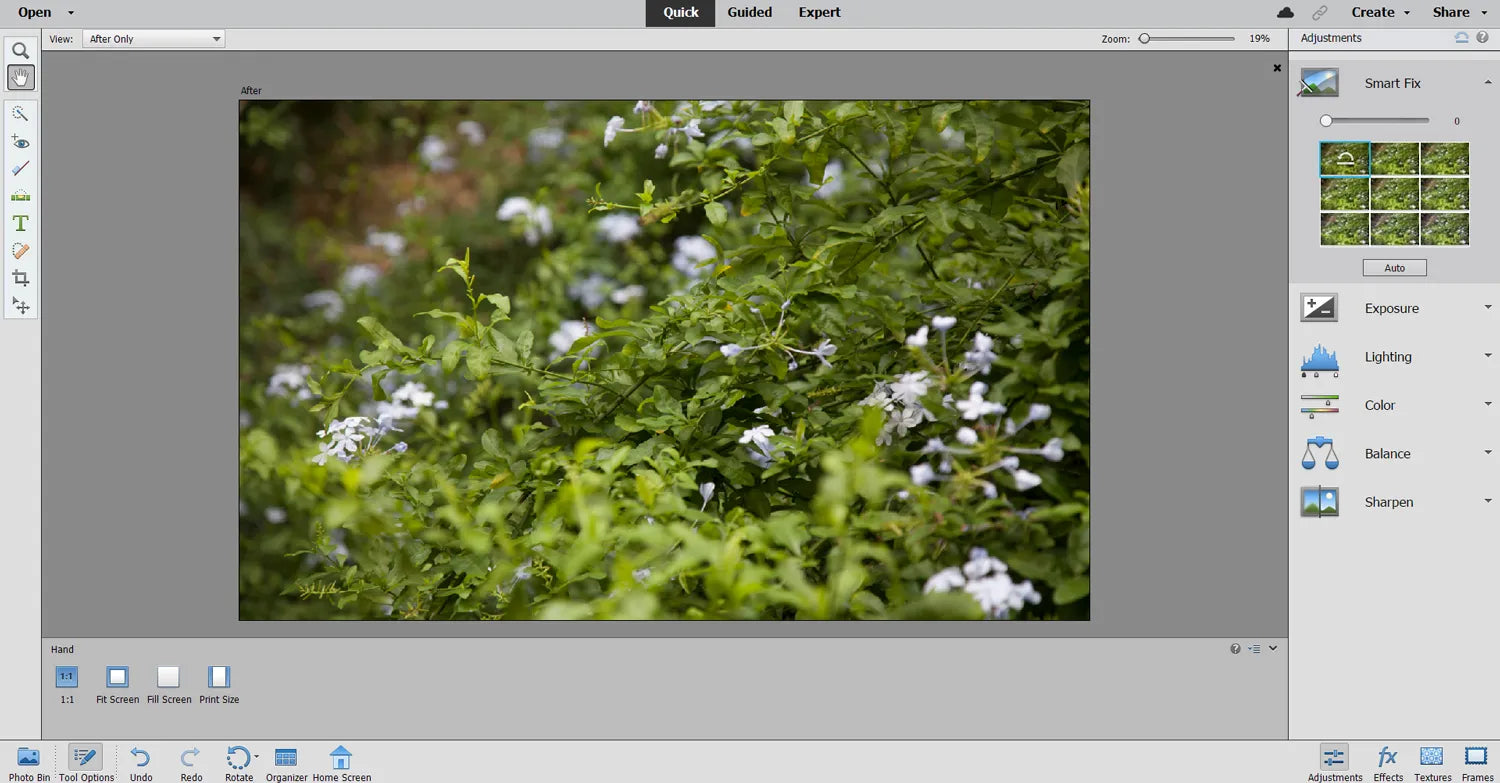1500x783 pixels.
Task: Open the View dropdown showing After Only
Action: [152, 38]
